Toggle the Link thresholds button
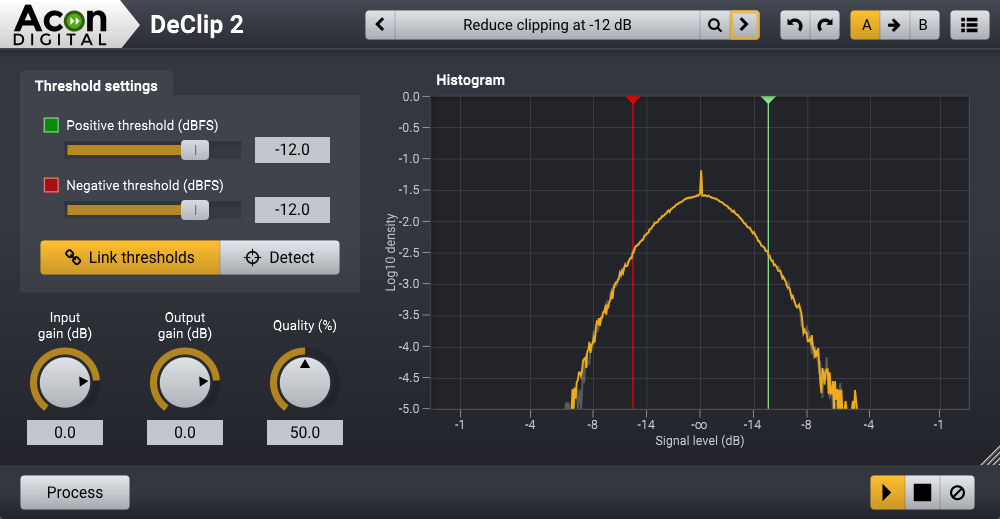1000x519 pixels. coord(130,258)
